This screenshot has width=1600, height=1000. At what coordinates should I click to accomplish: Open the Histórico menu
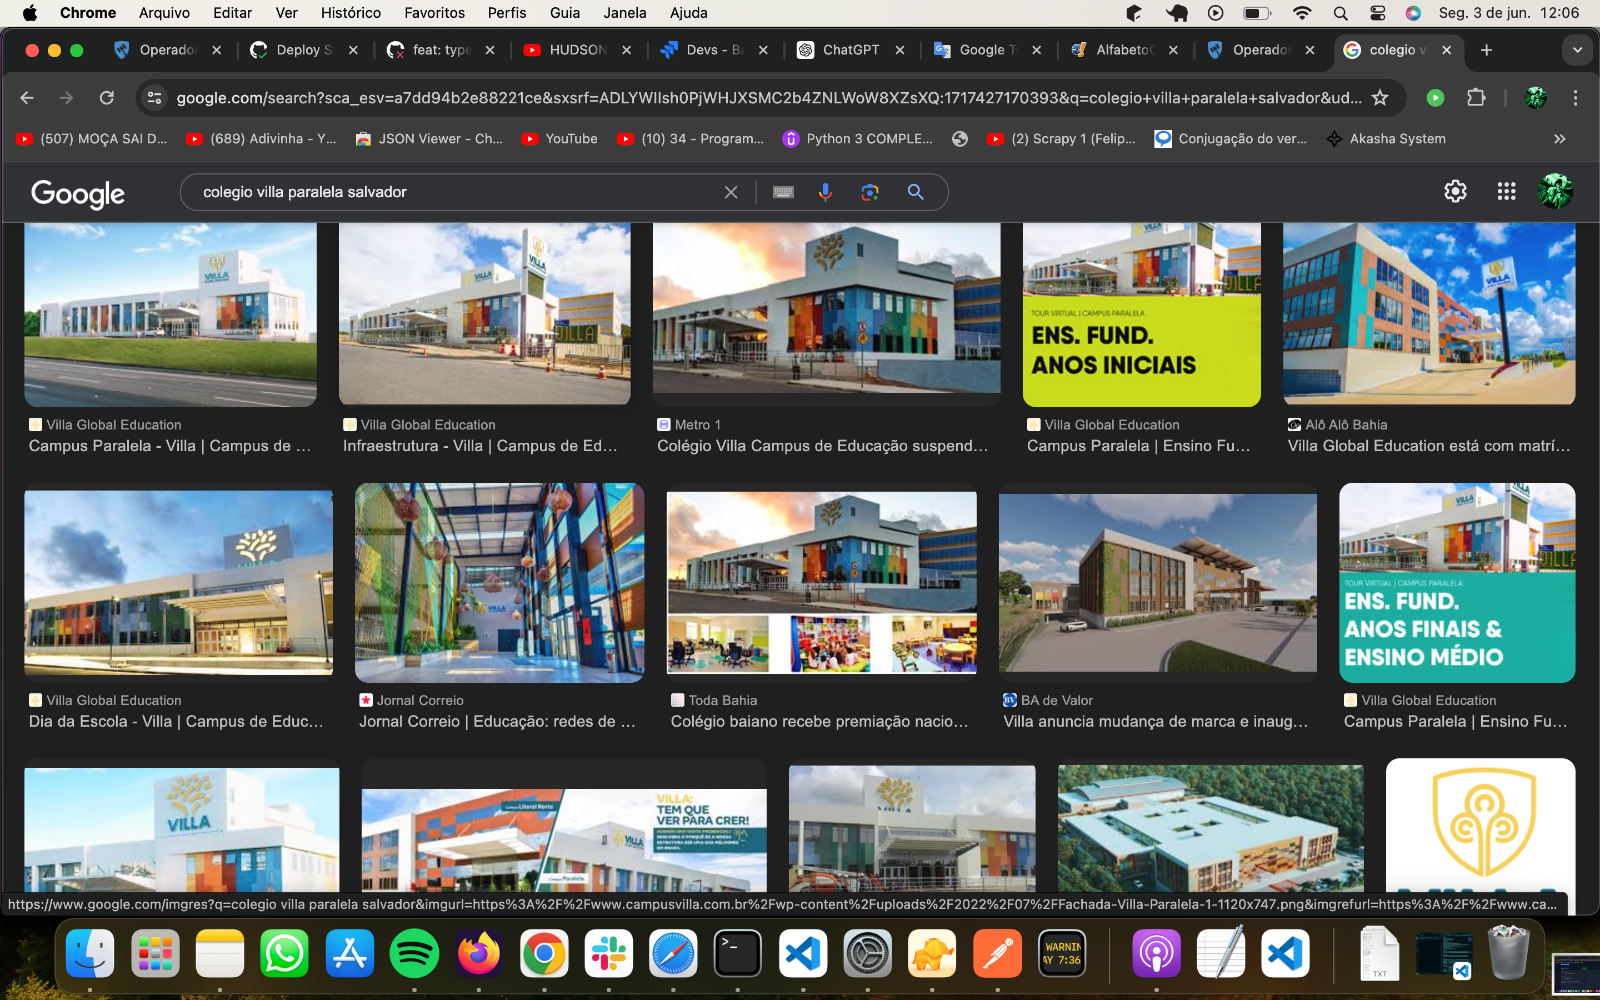tap(351, 13)
